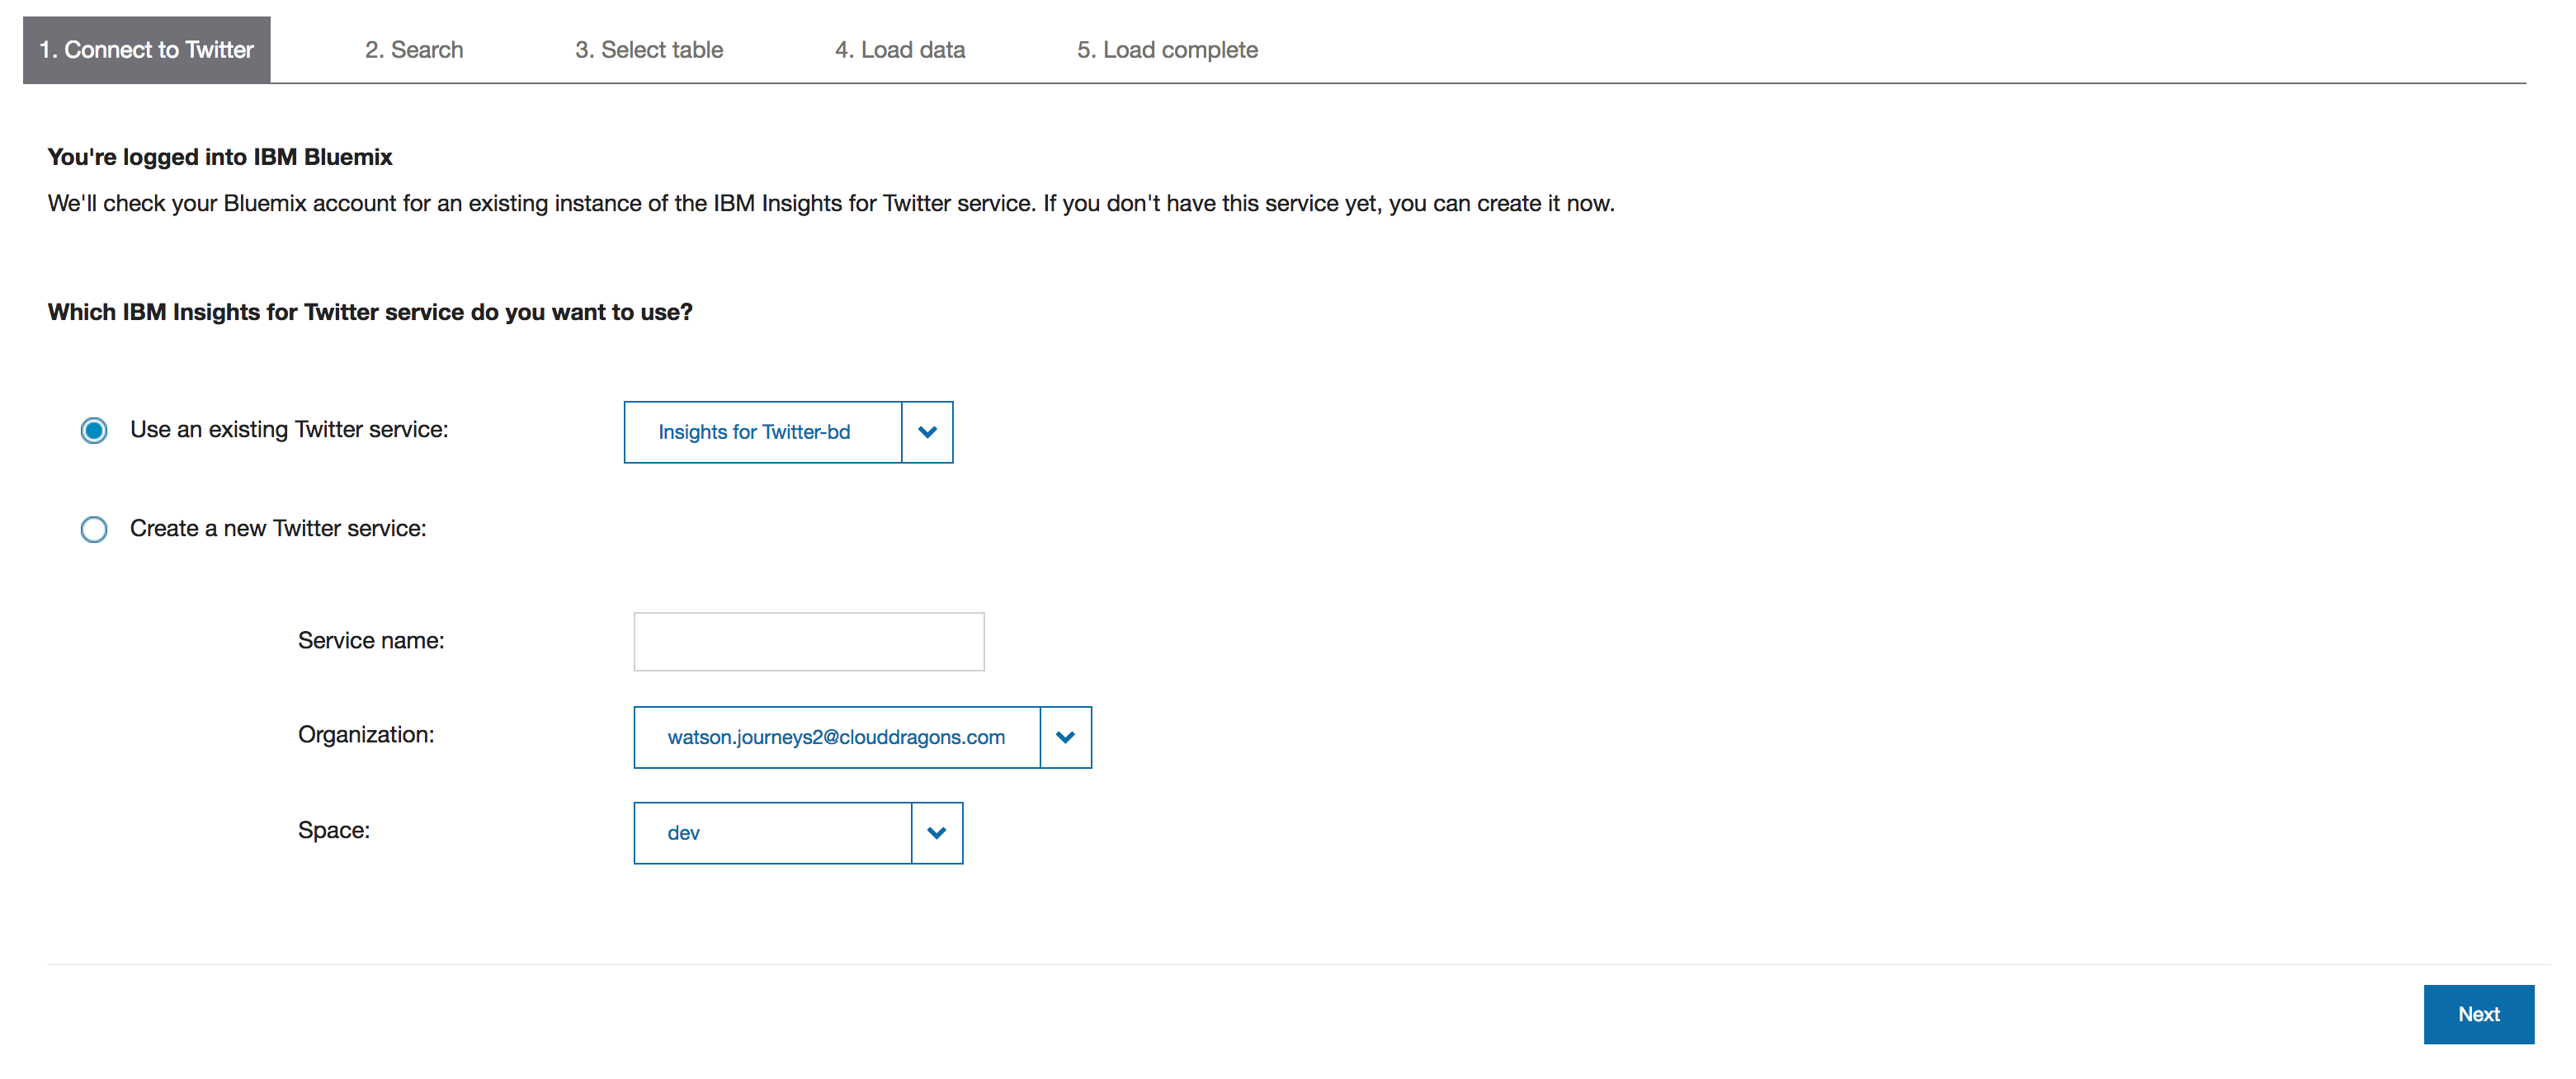The height and width of the screenshot is (1079, 2576).
Task: Click the dropdown arrow for Twitter service
Action: click(x=928, y=432)
